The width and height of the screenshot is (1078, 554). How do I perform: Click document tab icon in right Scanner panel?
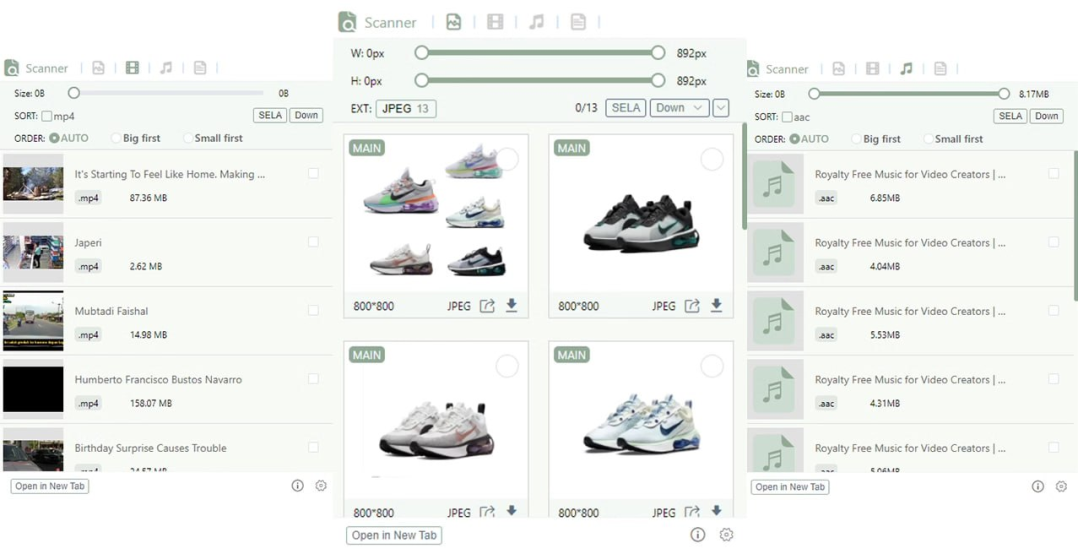940,69
